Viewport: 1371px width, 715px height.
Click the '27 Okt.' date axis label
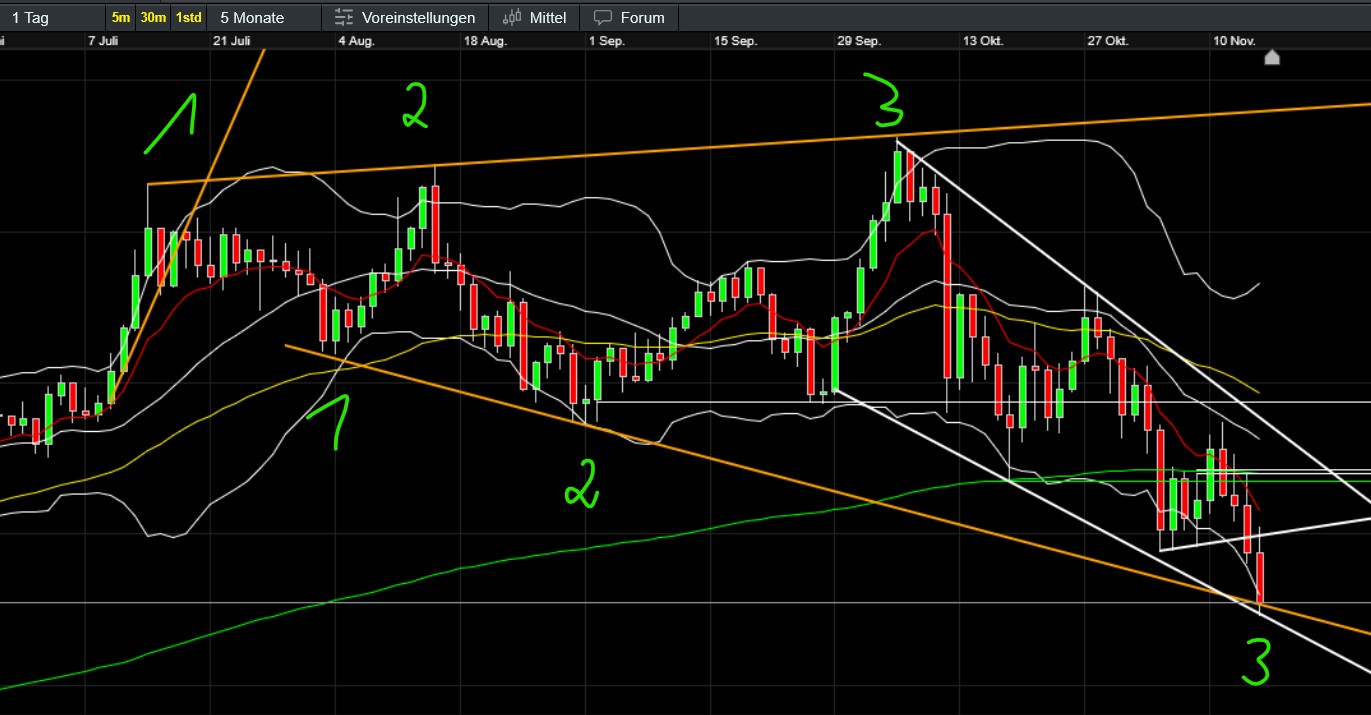pos(1108,41)
